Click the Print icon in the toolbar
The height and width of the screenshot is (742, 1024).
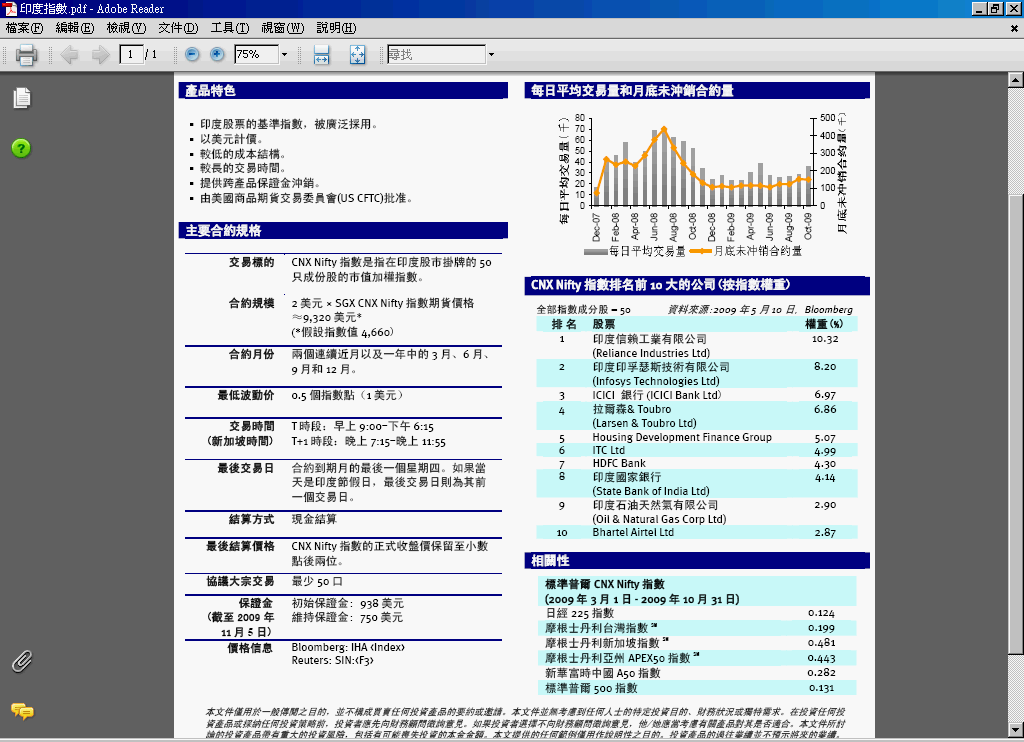[26, 55]
